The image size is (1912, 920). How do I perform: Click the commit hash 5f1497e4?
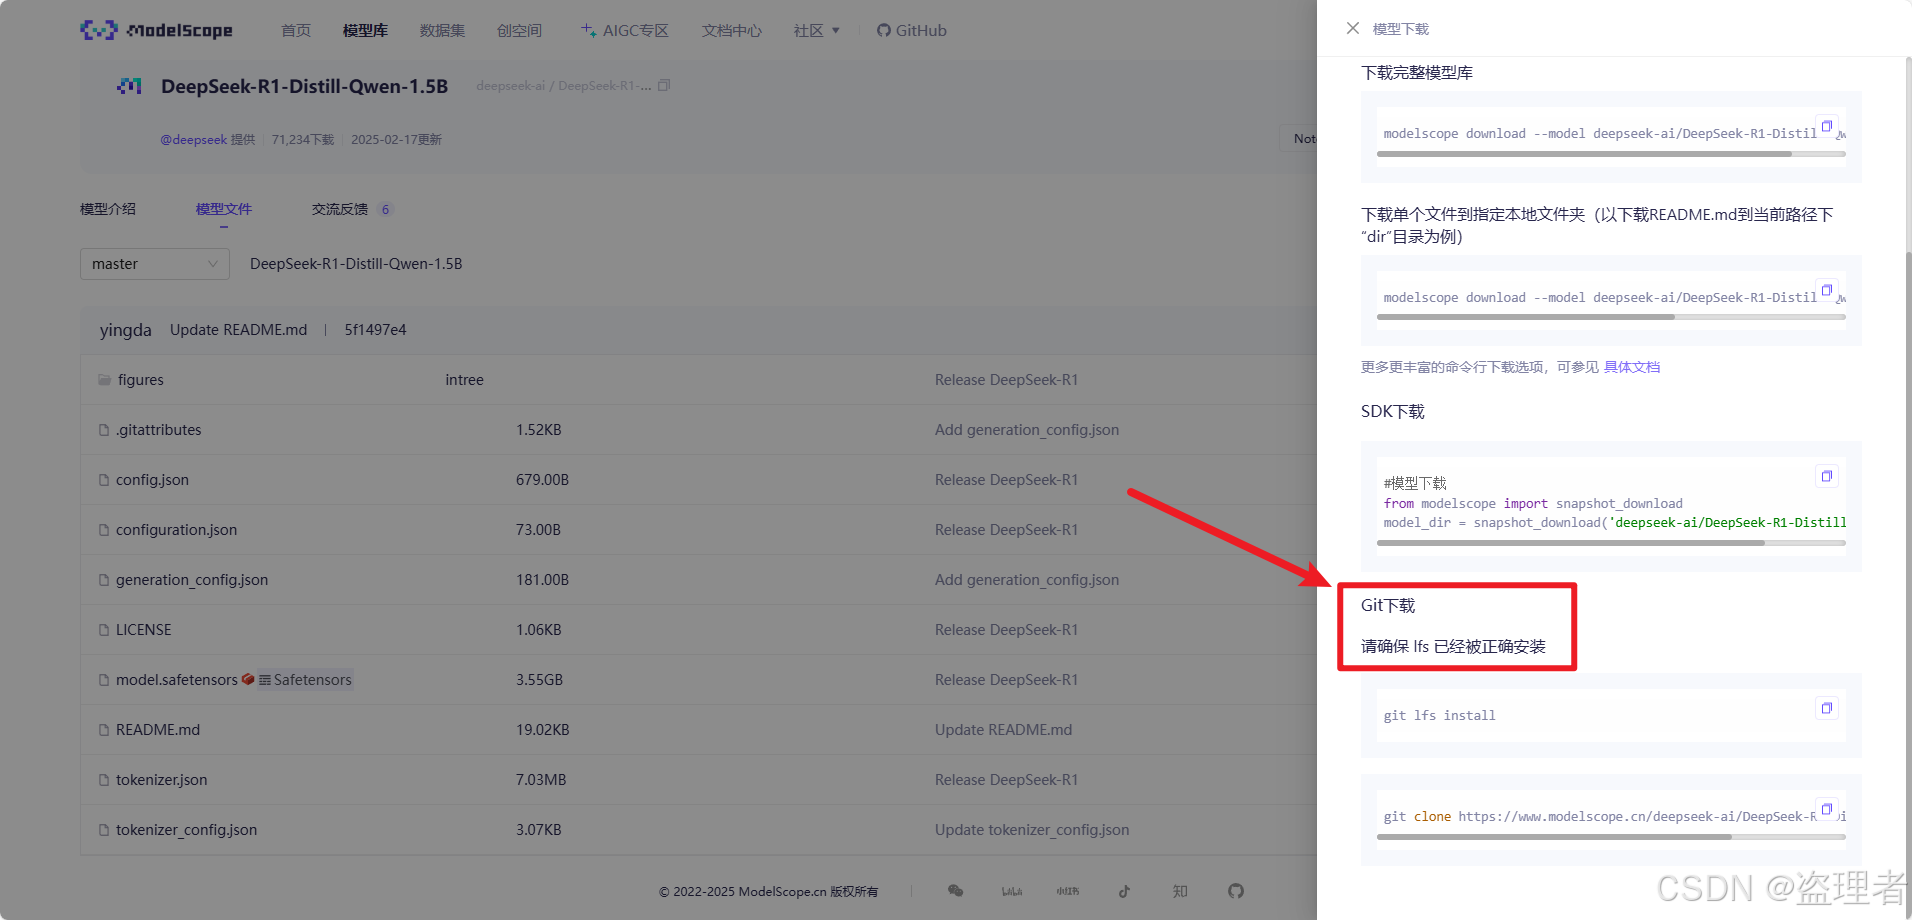coord(375,330)
